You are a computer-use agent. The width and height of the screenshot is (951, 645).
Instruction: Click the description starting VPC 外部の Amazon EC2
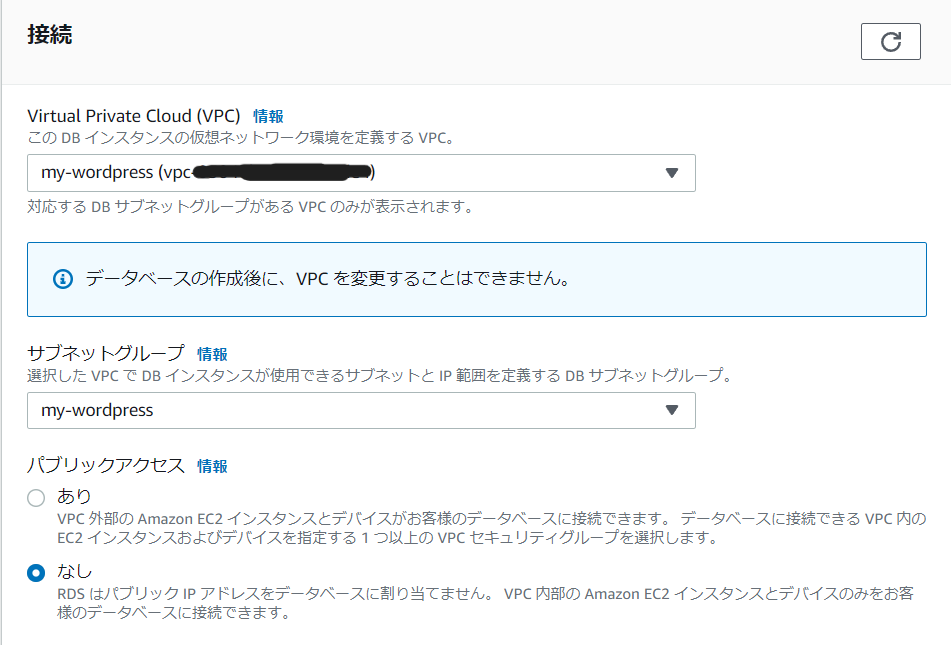(492, 528)
